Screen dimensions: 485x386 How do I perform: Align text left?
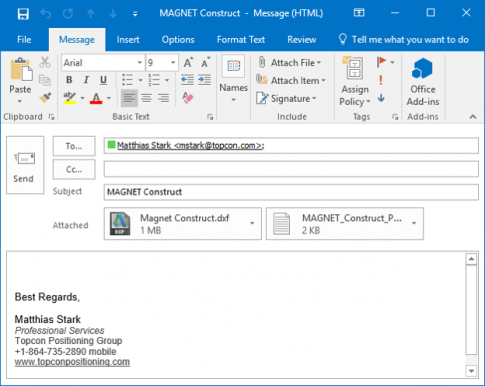click(x=129, y=98)
